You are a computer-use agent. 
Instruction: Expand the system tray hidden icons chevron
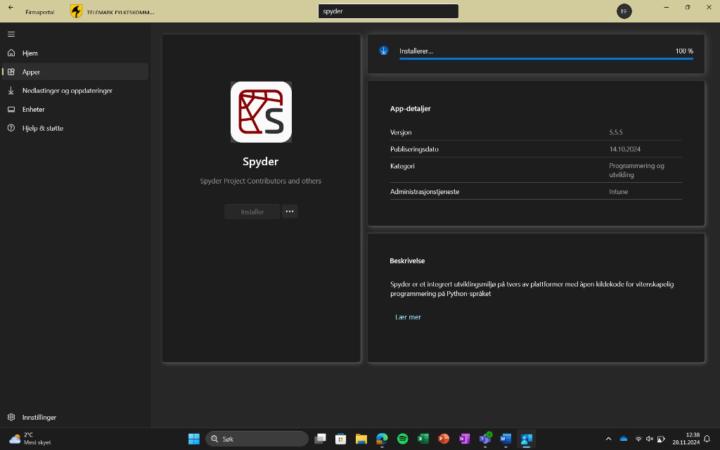(x=608, y=439)
